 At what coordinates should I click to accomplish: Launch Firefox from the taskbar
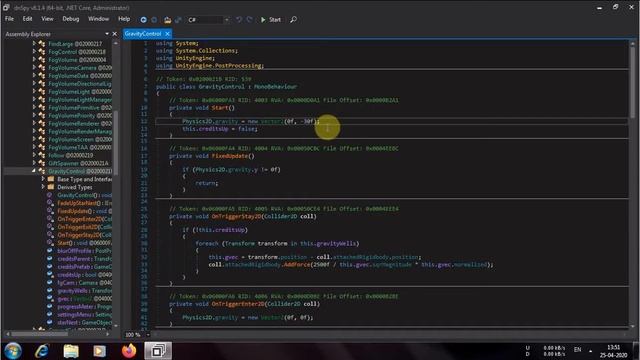tap(129, 351)
